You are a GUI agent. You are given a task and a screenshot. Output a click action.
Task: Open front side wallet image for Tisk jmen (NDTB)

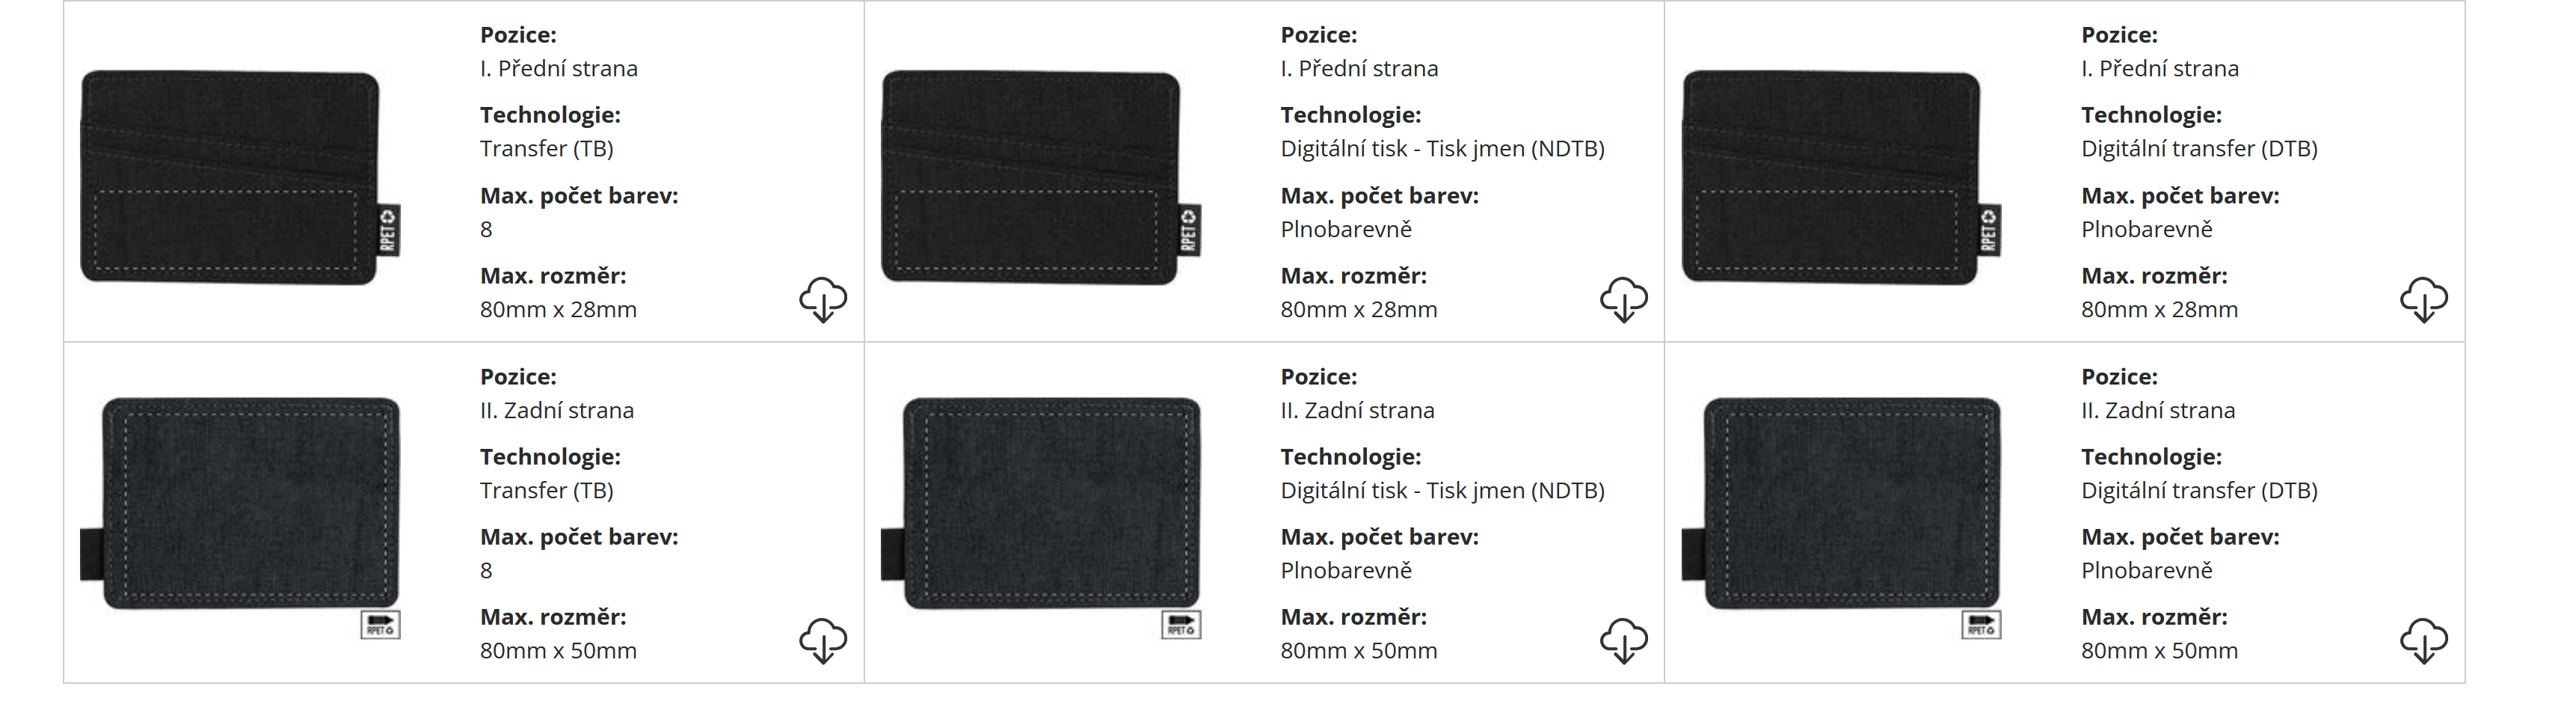[1041, 177]
